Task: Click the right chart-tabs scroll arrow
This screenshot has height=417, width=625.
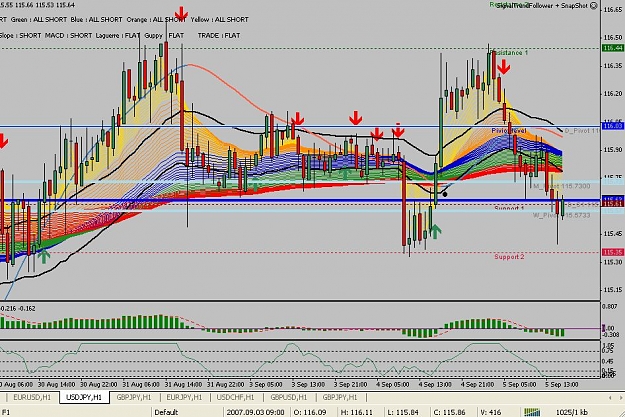Action: point(620,397)
